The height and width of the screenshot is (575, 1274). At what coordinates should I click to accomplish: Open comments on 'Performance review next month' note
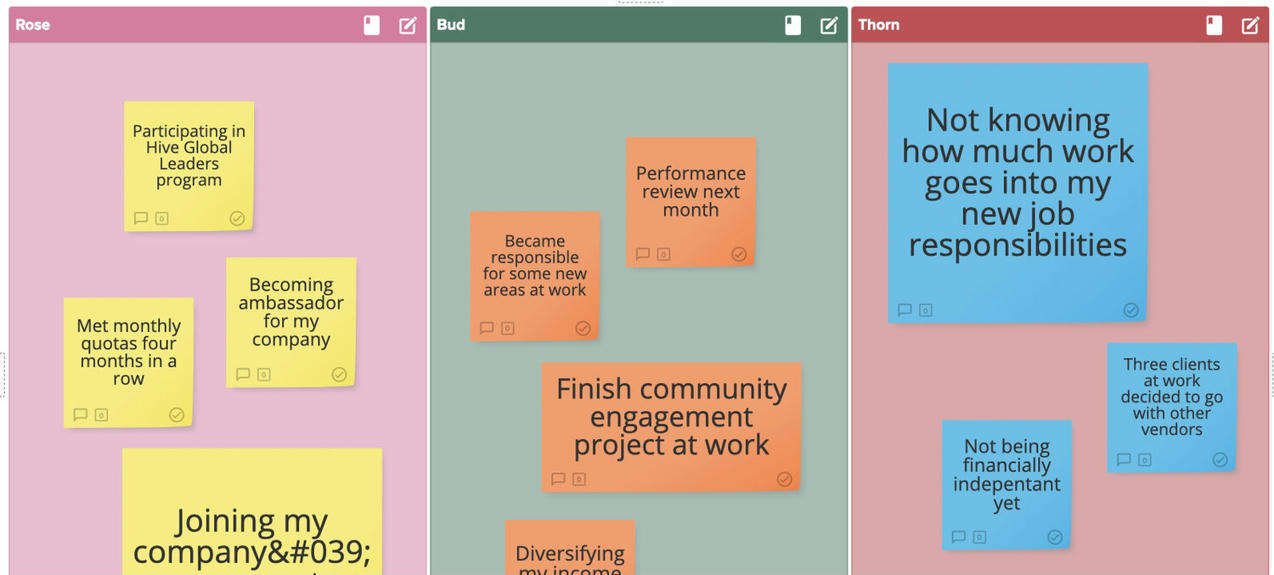coord(643,254)
